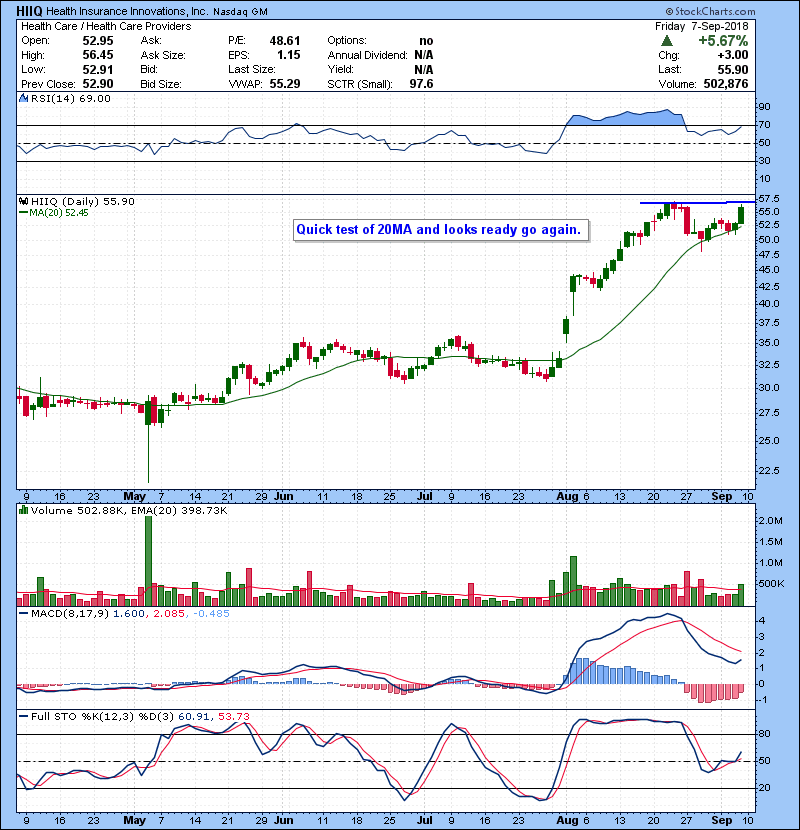The width and height of the screenshot is (800, 830).
Task: Click the VWAP value 55.29
Action: 285,84
